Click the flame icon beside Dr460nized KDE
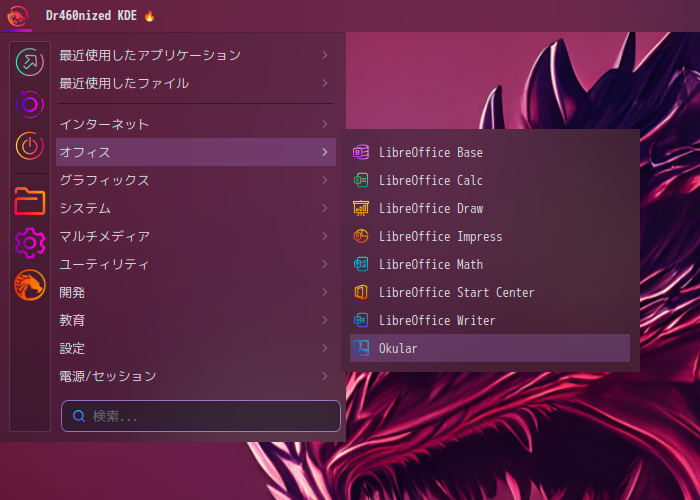 pos(150,16)
